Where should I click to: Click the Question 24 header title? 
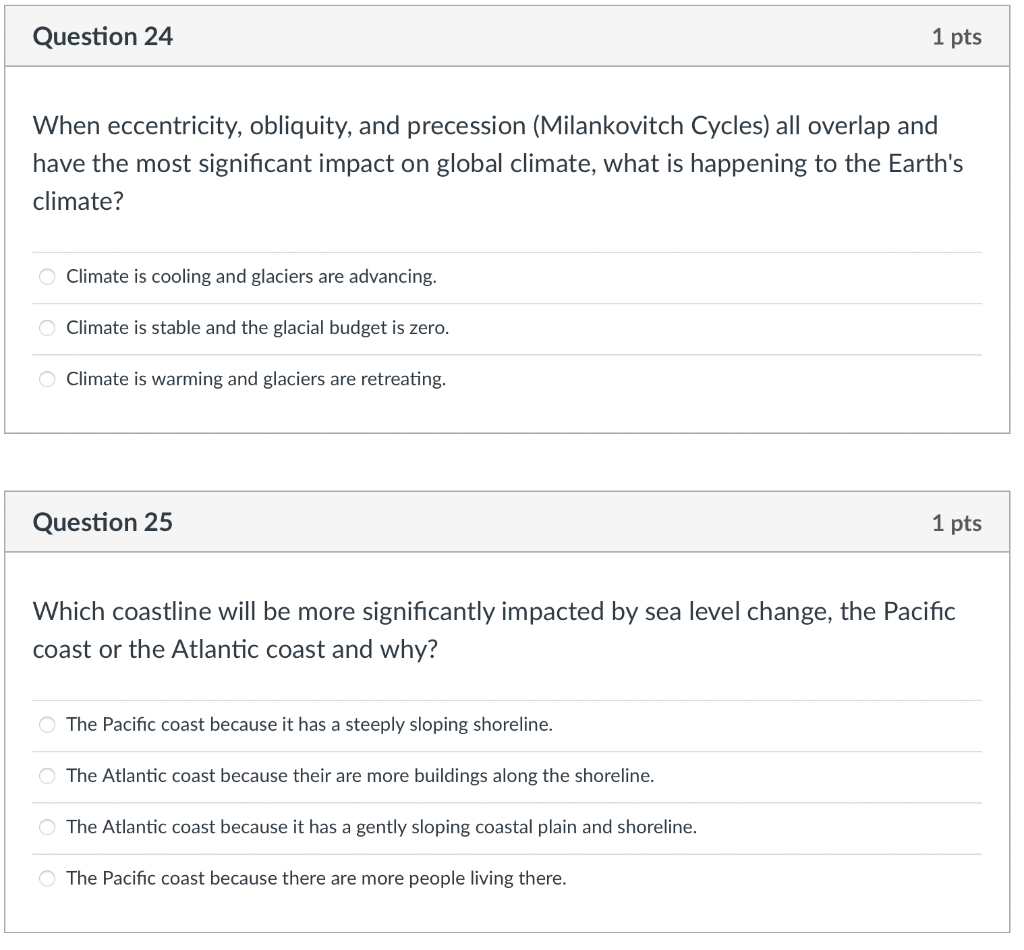103,37
